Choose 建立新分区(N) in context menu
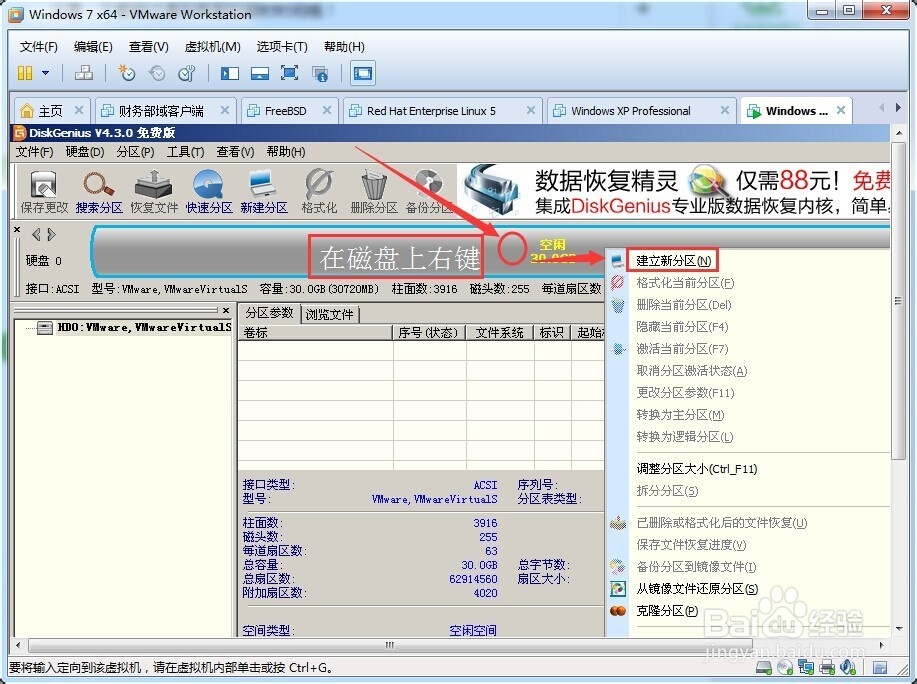917x684 pixels. point(673,261)
